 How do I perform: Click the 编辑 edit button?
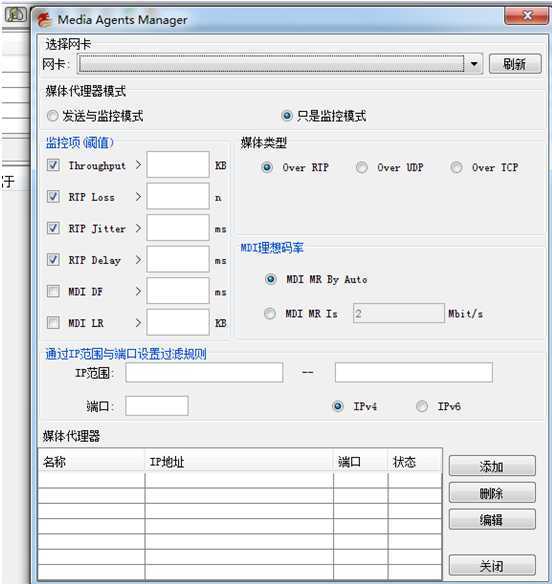pyautogui.click(x=492, y=520)
